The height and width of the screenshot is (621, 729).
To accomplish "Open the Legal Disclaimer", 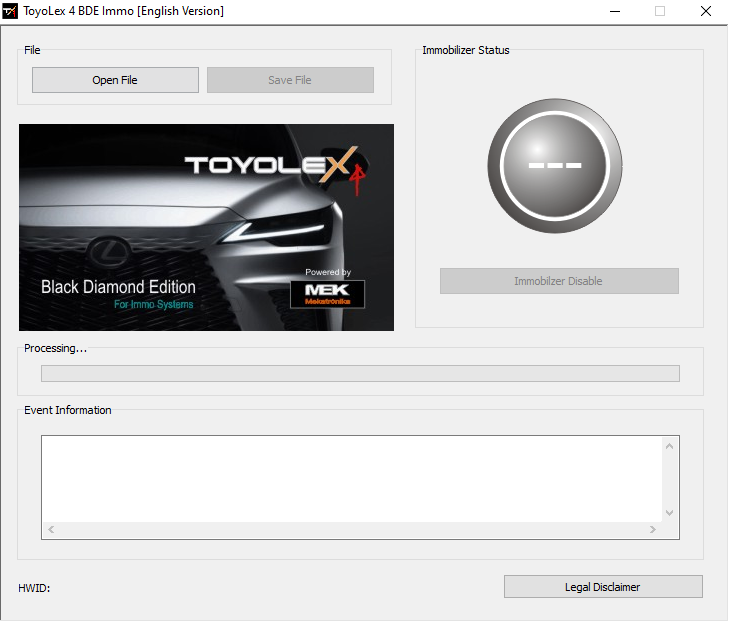I will (603, 587).
